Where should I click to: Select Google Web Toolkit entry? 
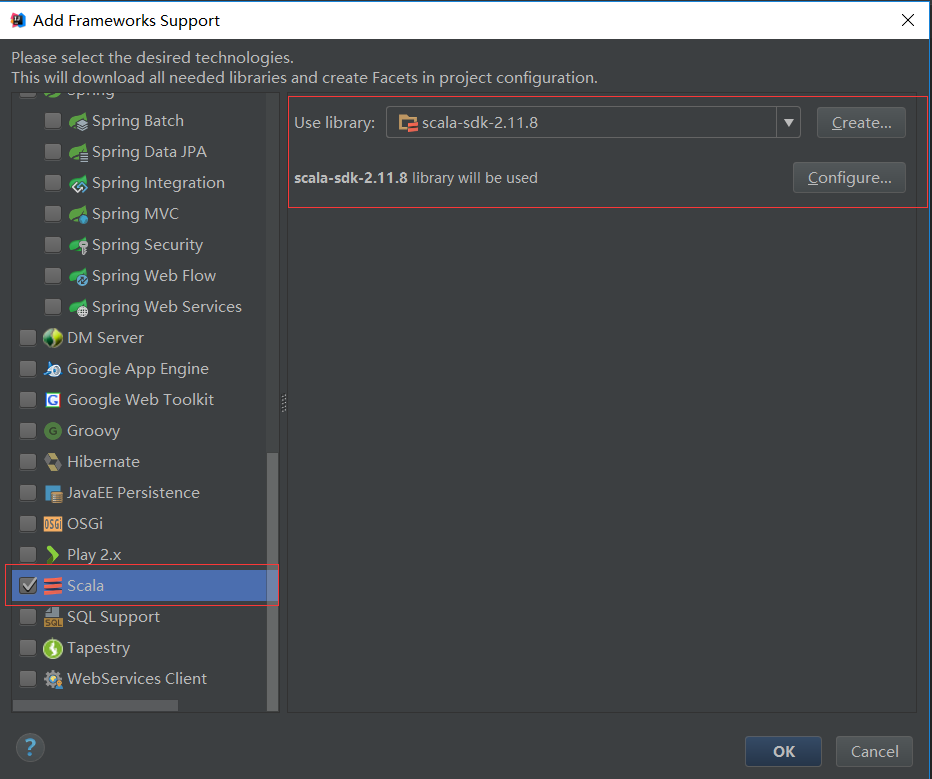(140, 400)
